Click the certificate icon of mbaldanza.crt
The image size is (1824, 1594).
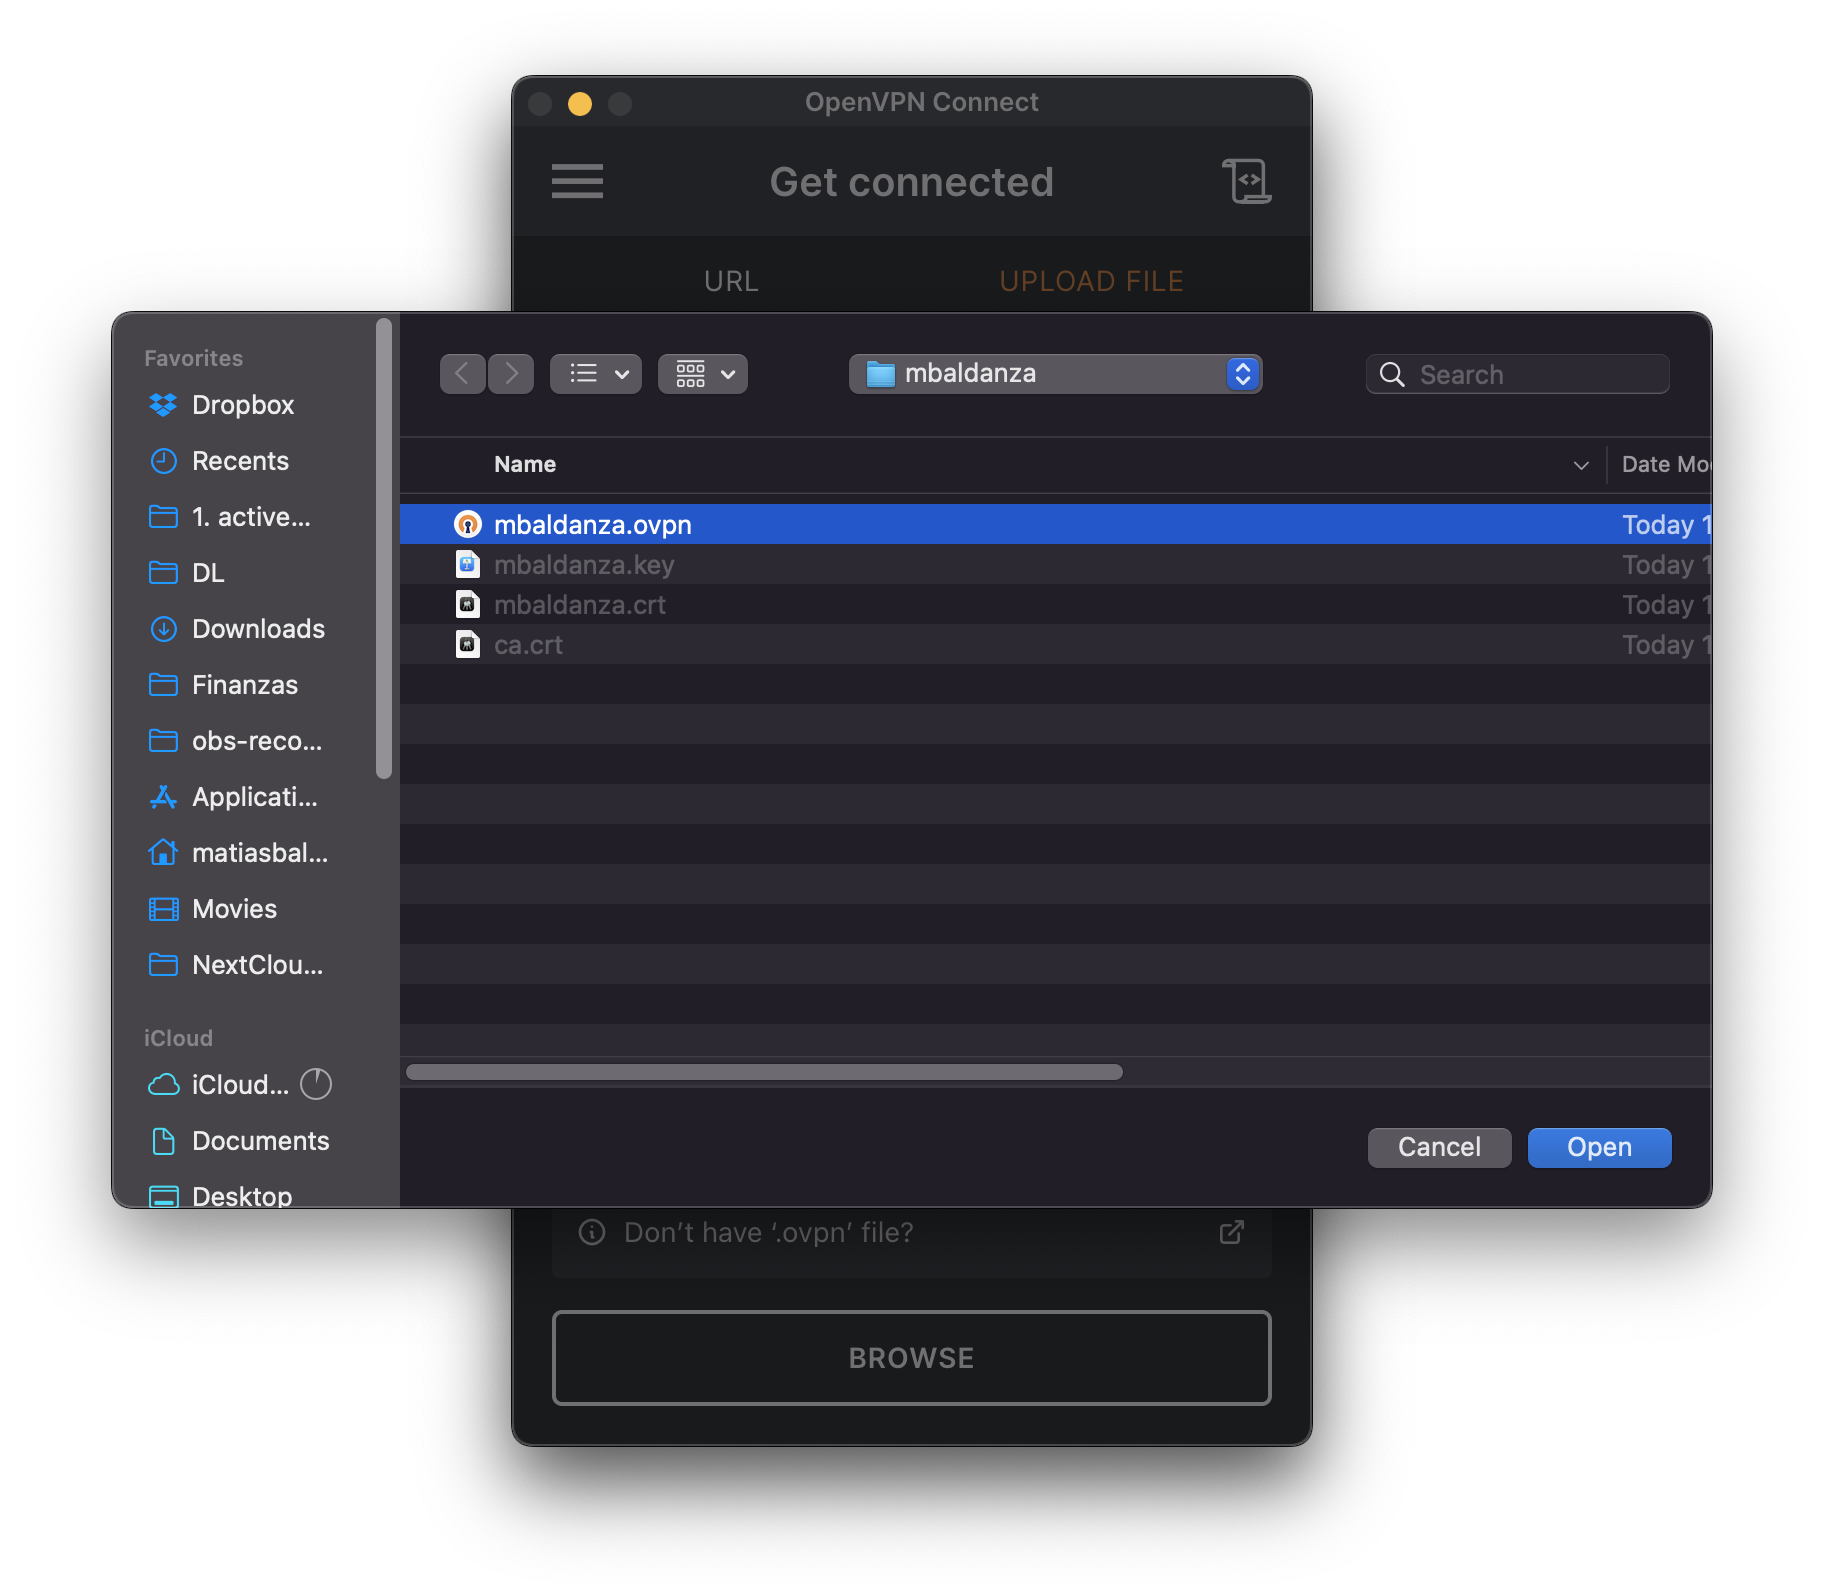467,604
